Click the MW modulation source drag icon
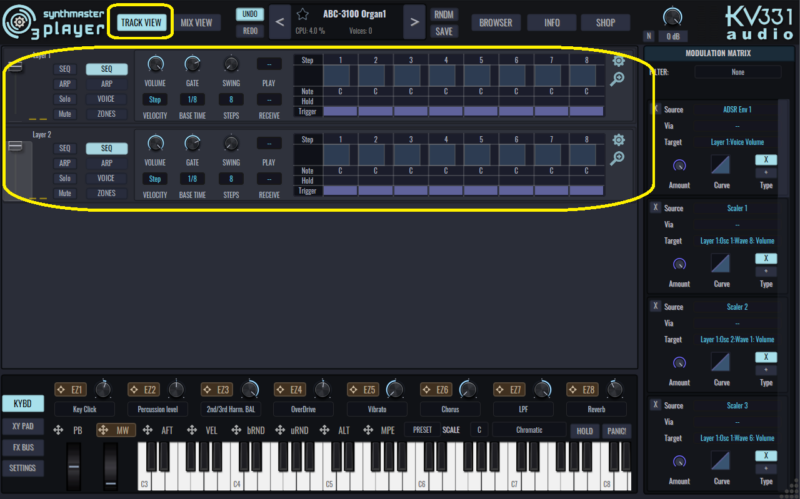The image size is (800, 499). click(103, 430)
